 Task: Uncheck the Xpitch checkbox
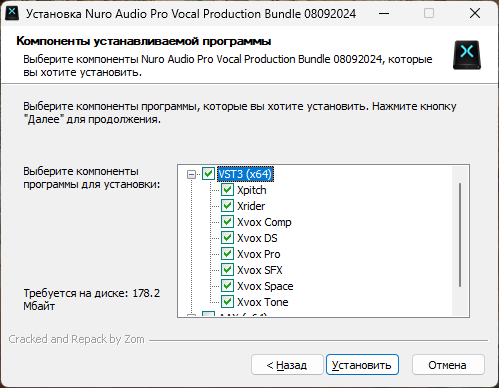(227, 190)
